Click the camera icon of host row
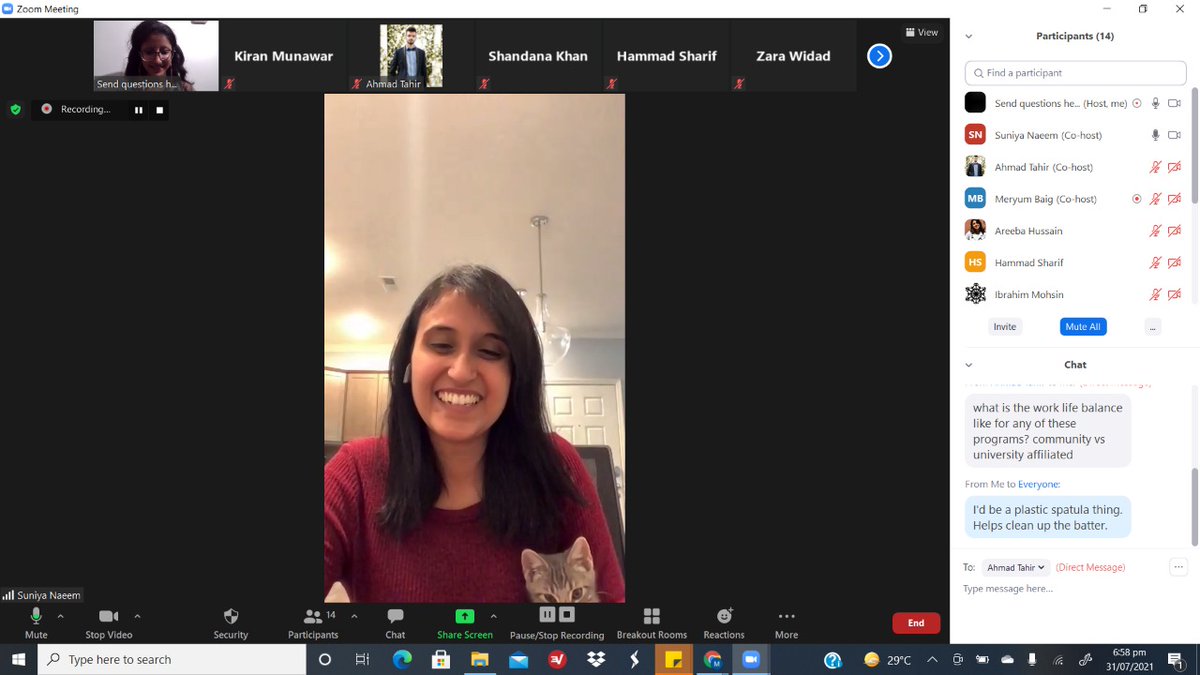This screenshot has width=1200, height=675. tap(1175, 103)
